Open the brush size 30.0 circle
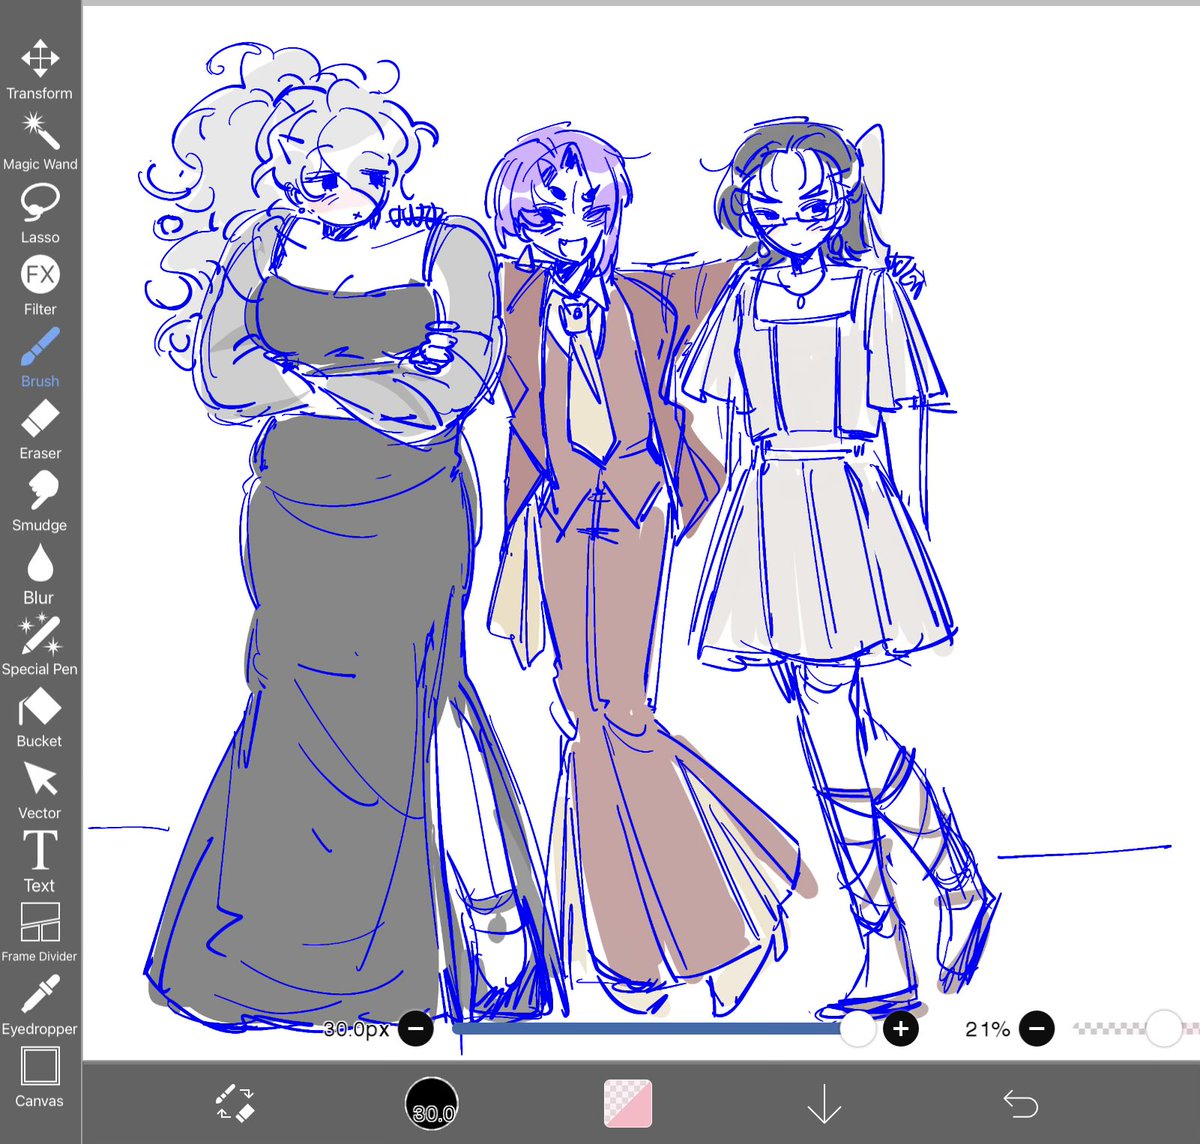This screenshot has height=1144, width=1200. click(432, 1105)
